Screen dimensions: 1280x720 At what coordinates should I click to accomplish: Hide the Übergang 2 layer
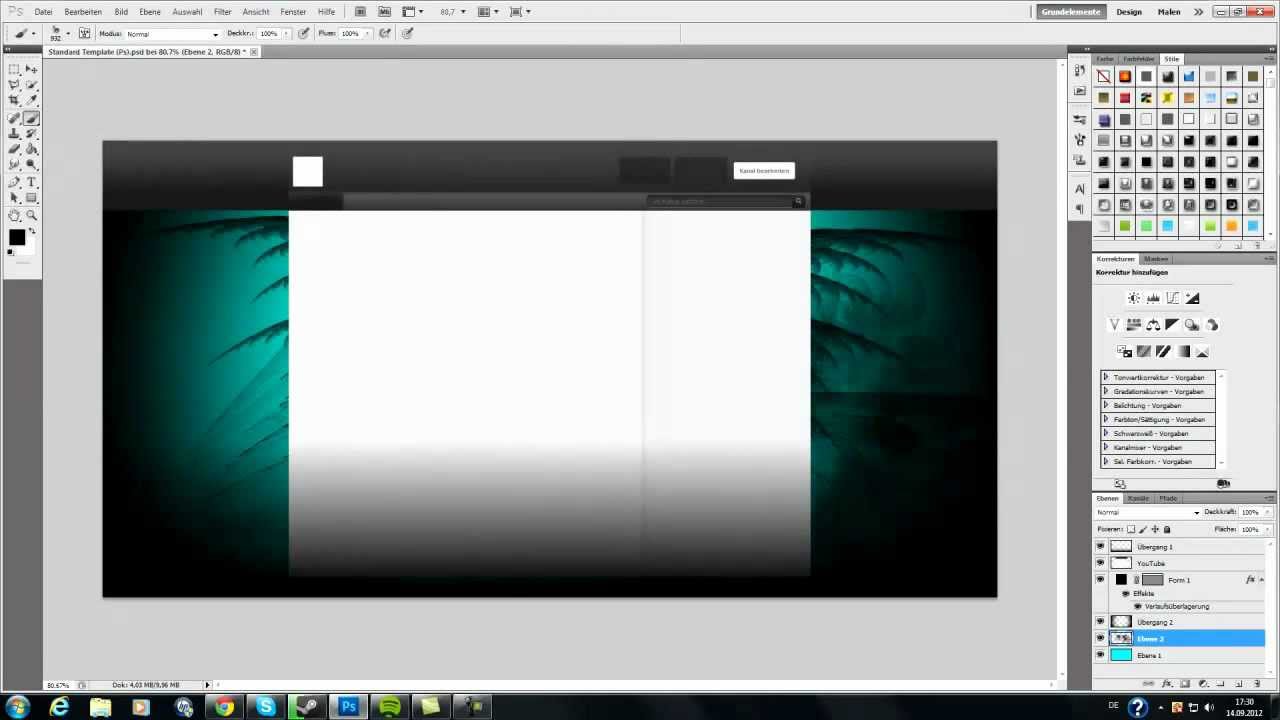click(x=1100, y=622)
